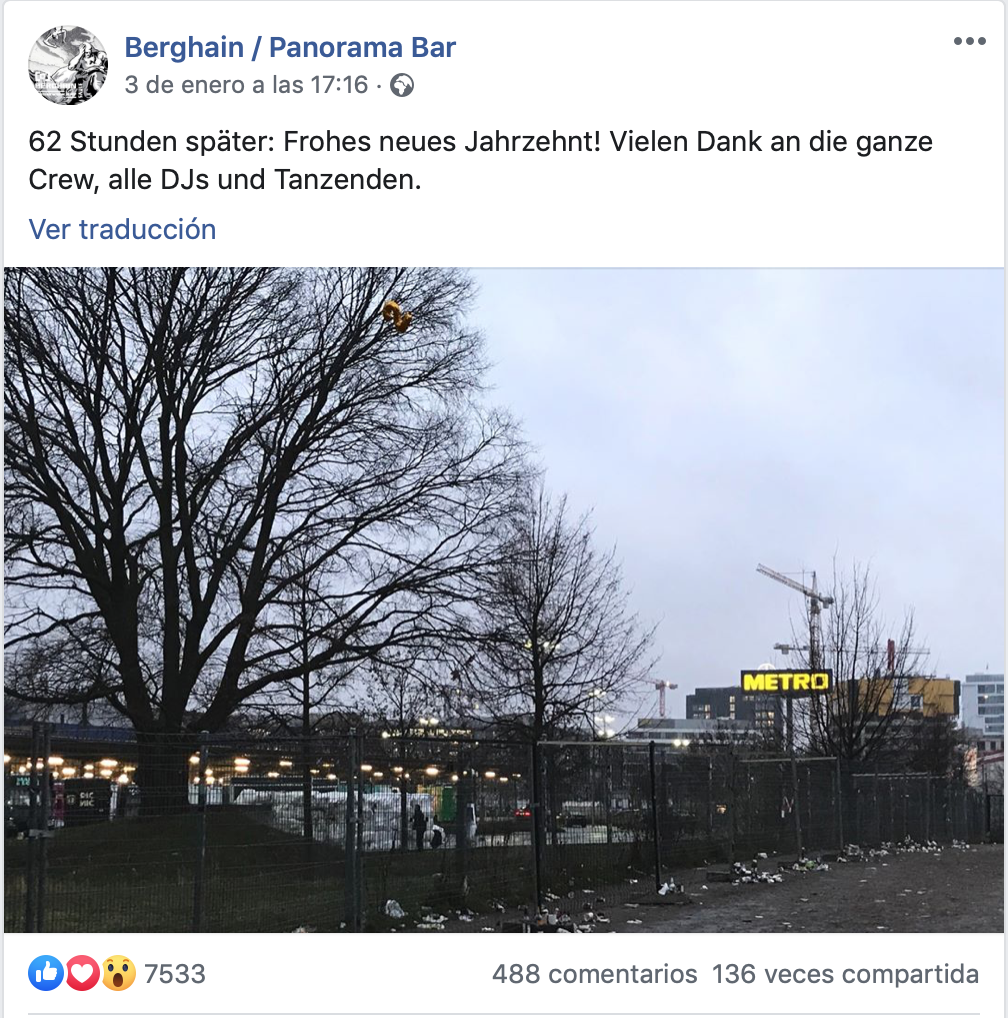The width and height of the screenshot is (1008, 1018).
Task: Click Ver traducción to translate post
Action: coord(122,229)
